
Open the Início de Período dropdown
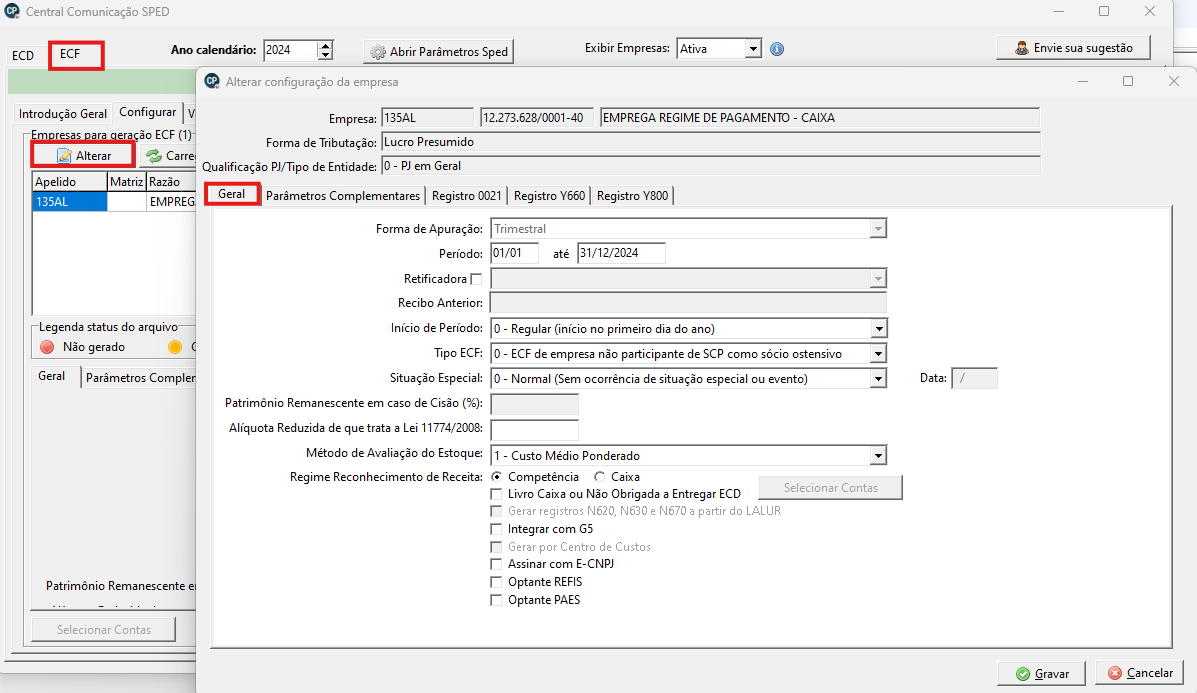pos(878,329)
